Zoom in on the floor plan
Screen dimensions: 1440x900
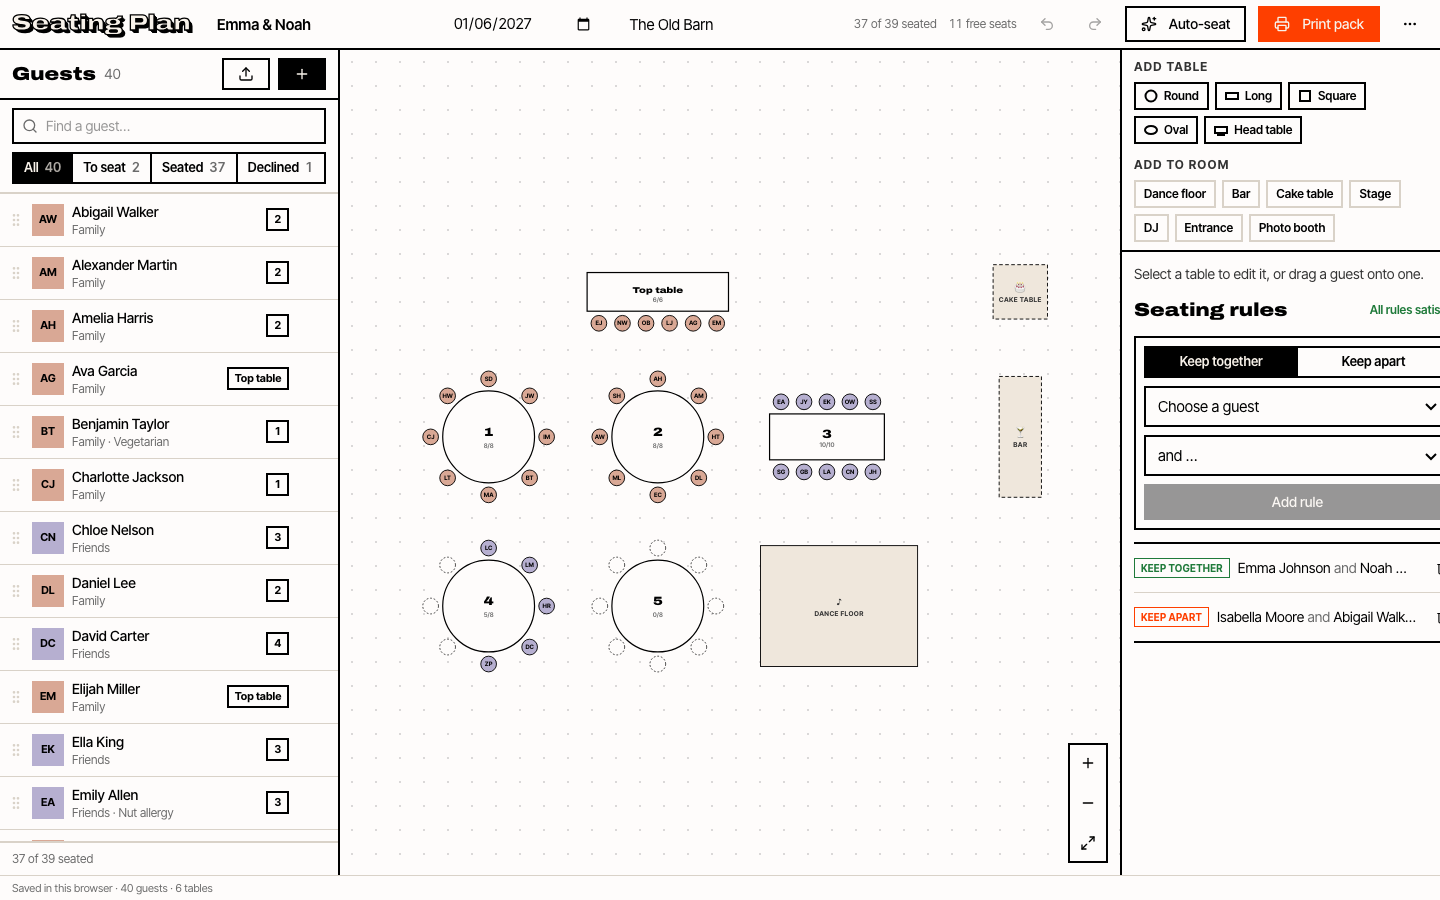point(1088,763)
